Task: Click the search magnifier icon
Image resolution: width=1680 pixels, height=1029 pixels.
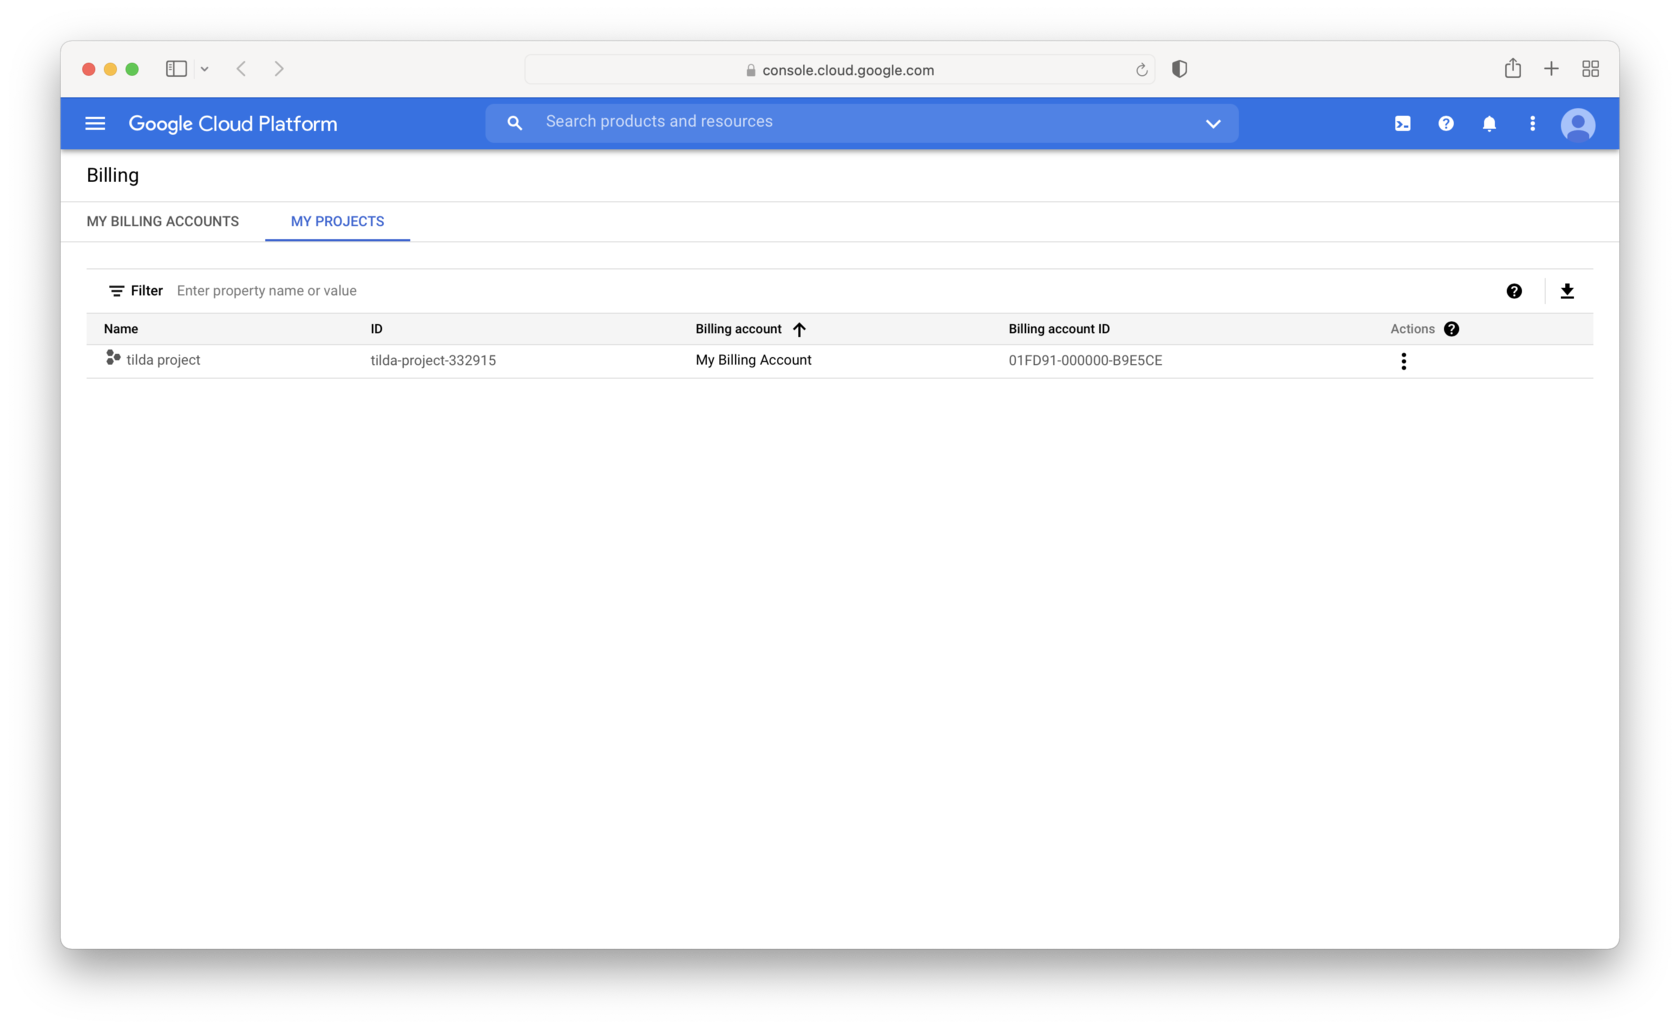Action: pyautogui.click(x=514, y=123)
